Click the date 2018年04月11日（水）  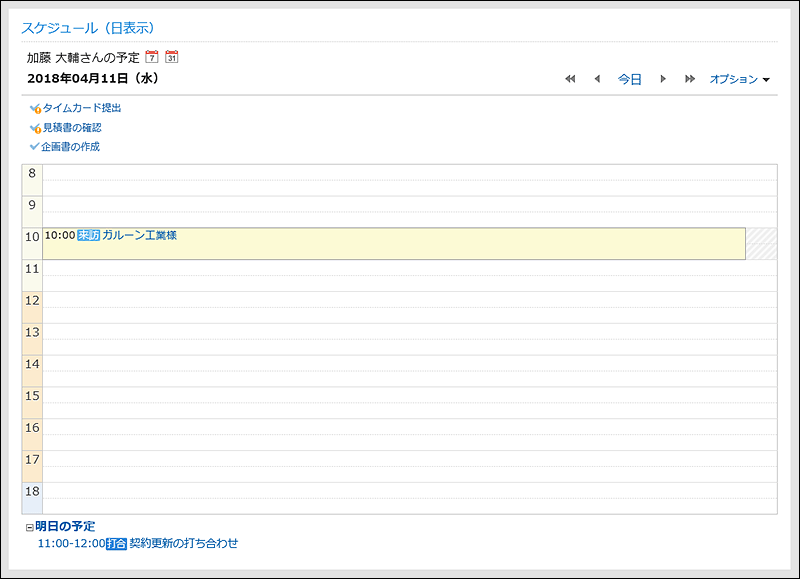93,78
